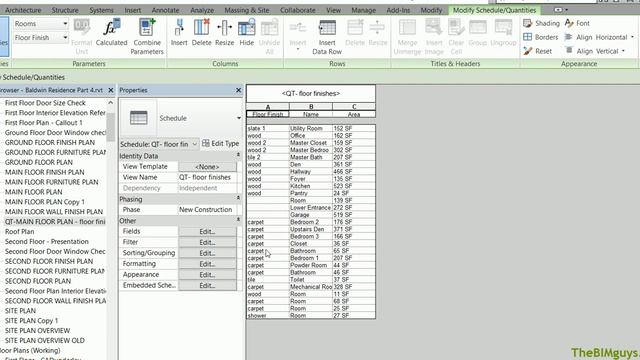Click the Utility Room name cell
Screen dimensions: 640x360
311,128
